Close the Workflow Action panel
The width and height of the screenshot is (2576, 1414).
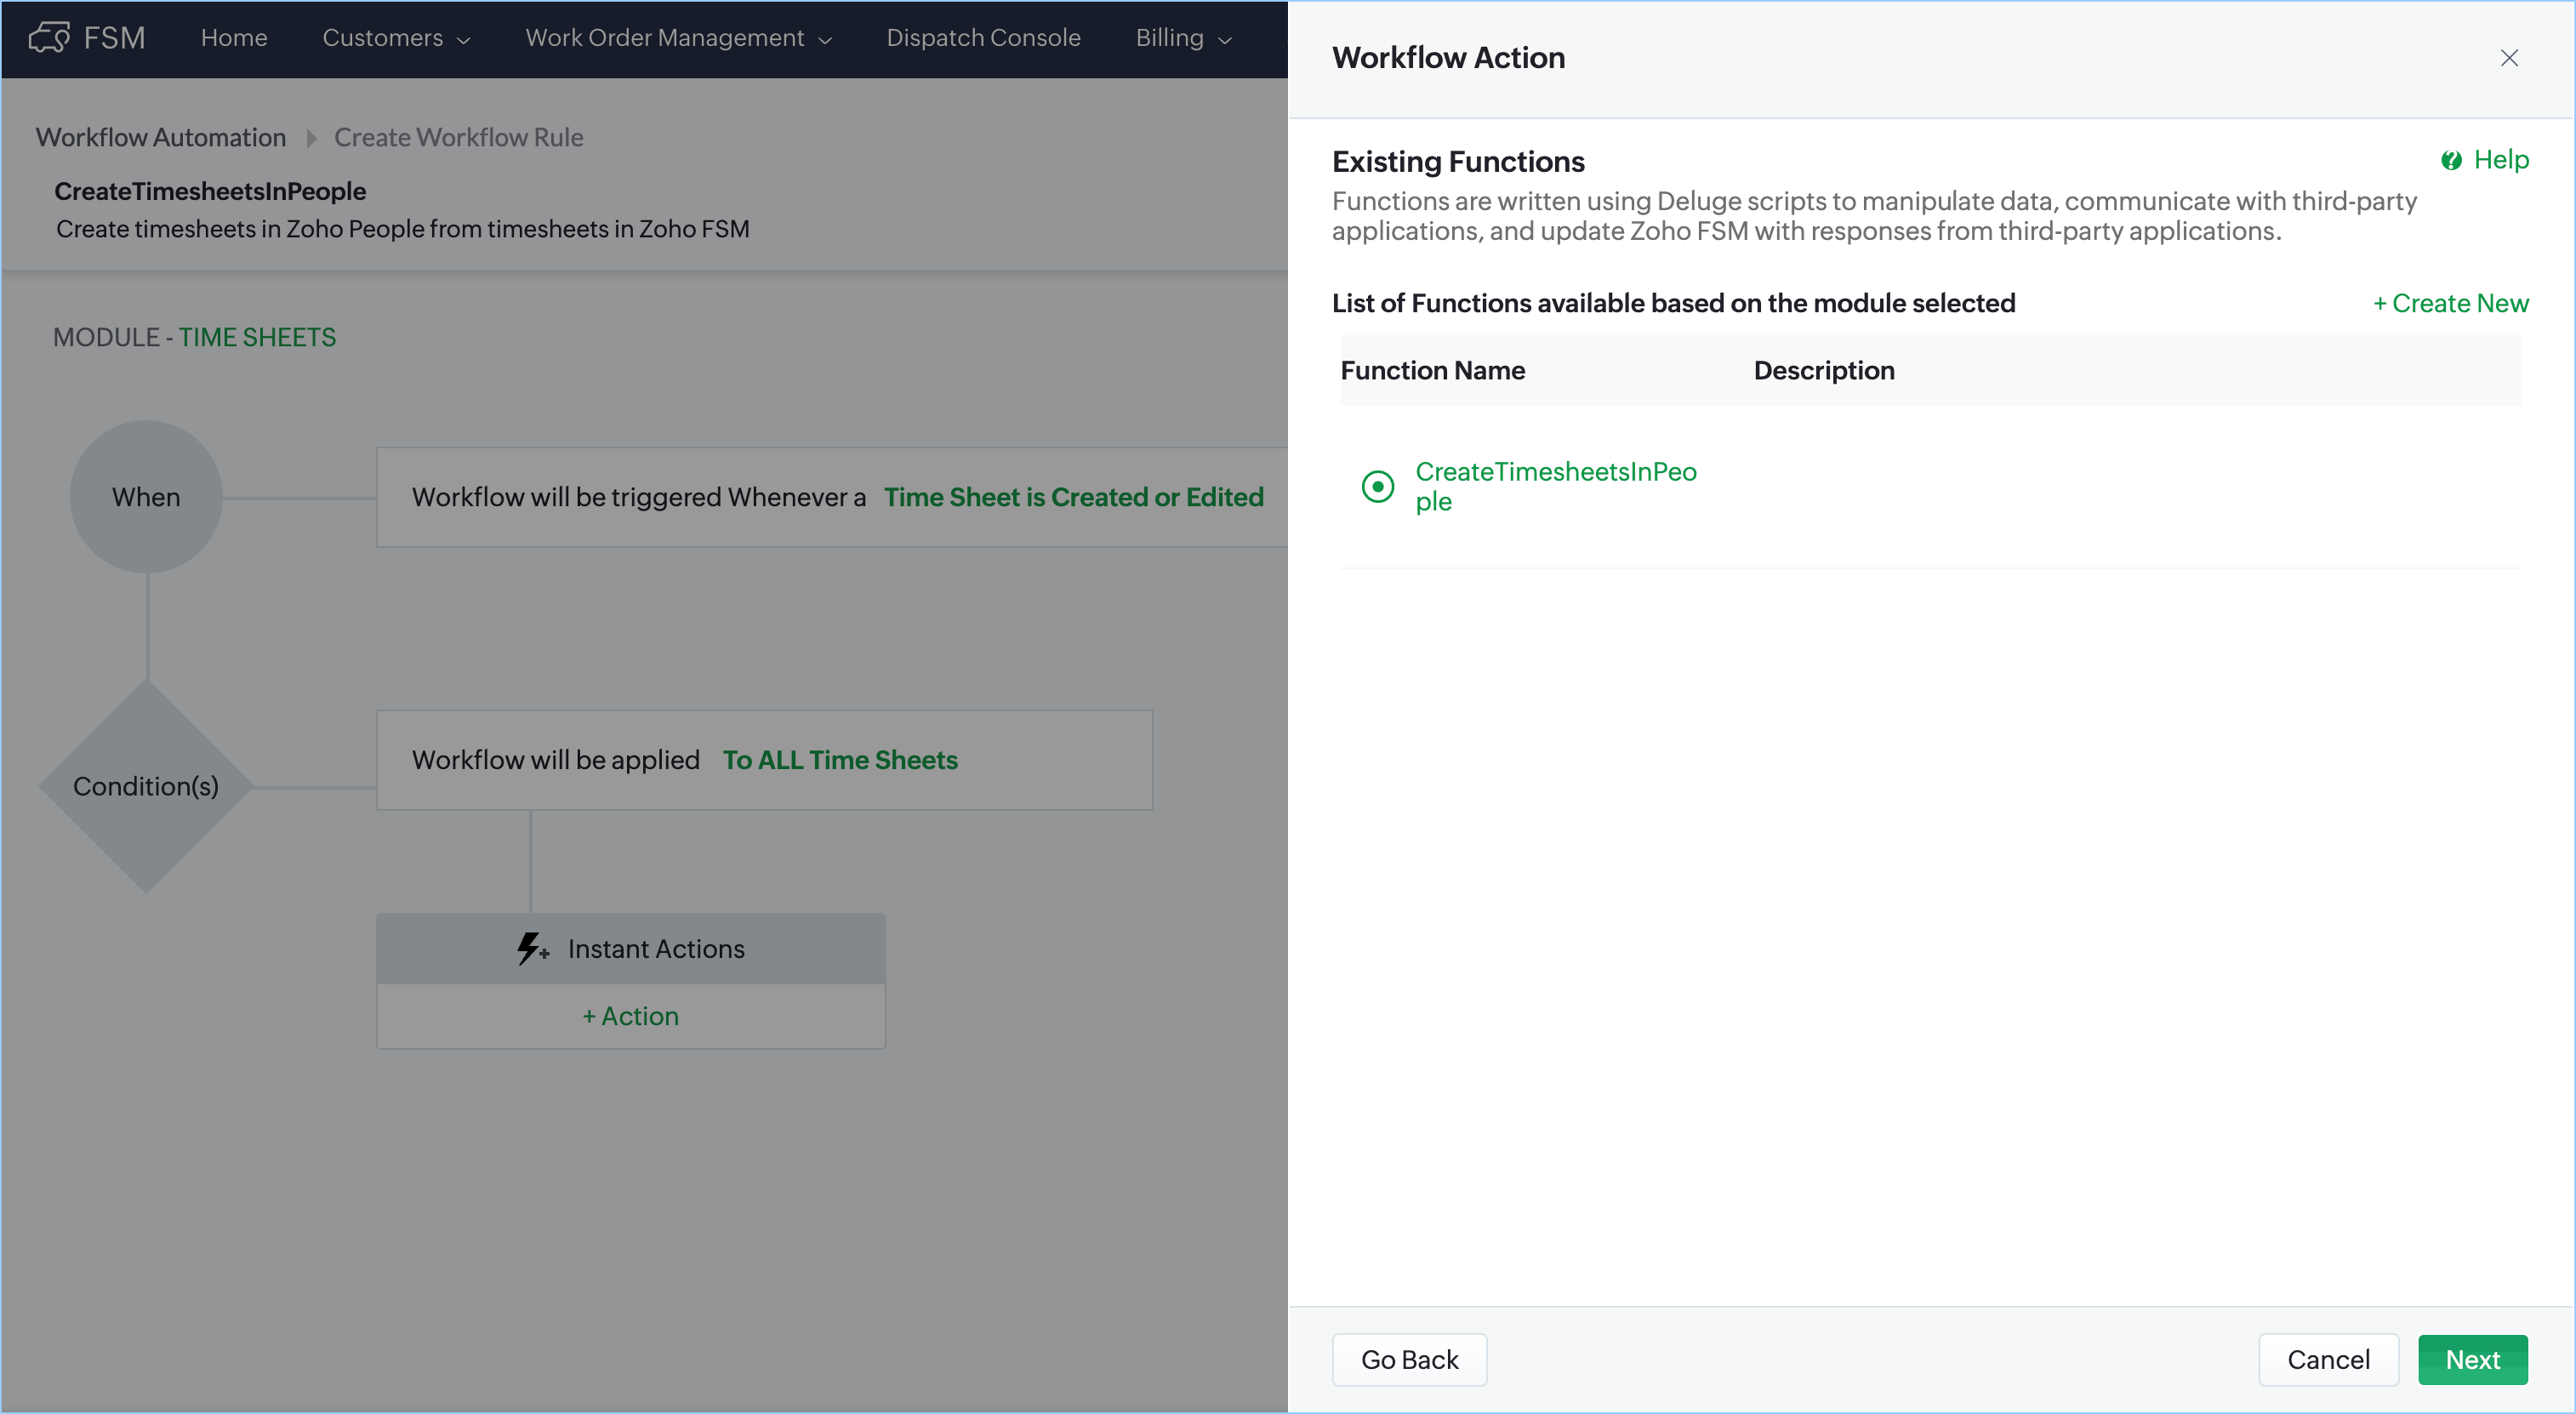2508,58
